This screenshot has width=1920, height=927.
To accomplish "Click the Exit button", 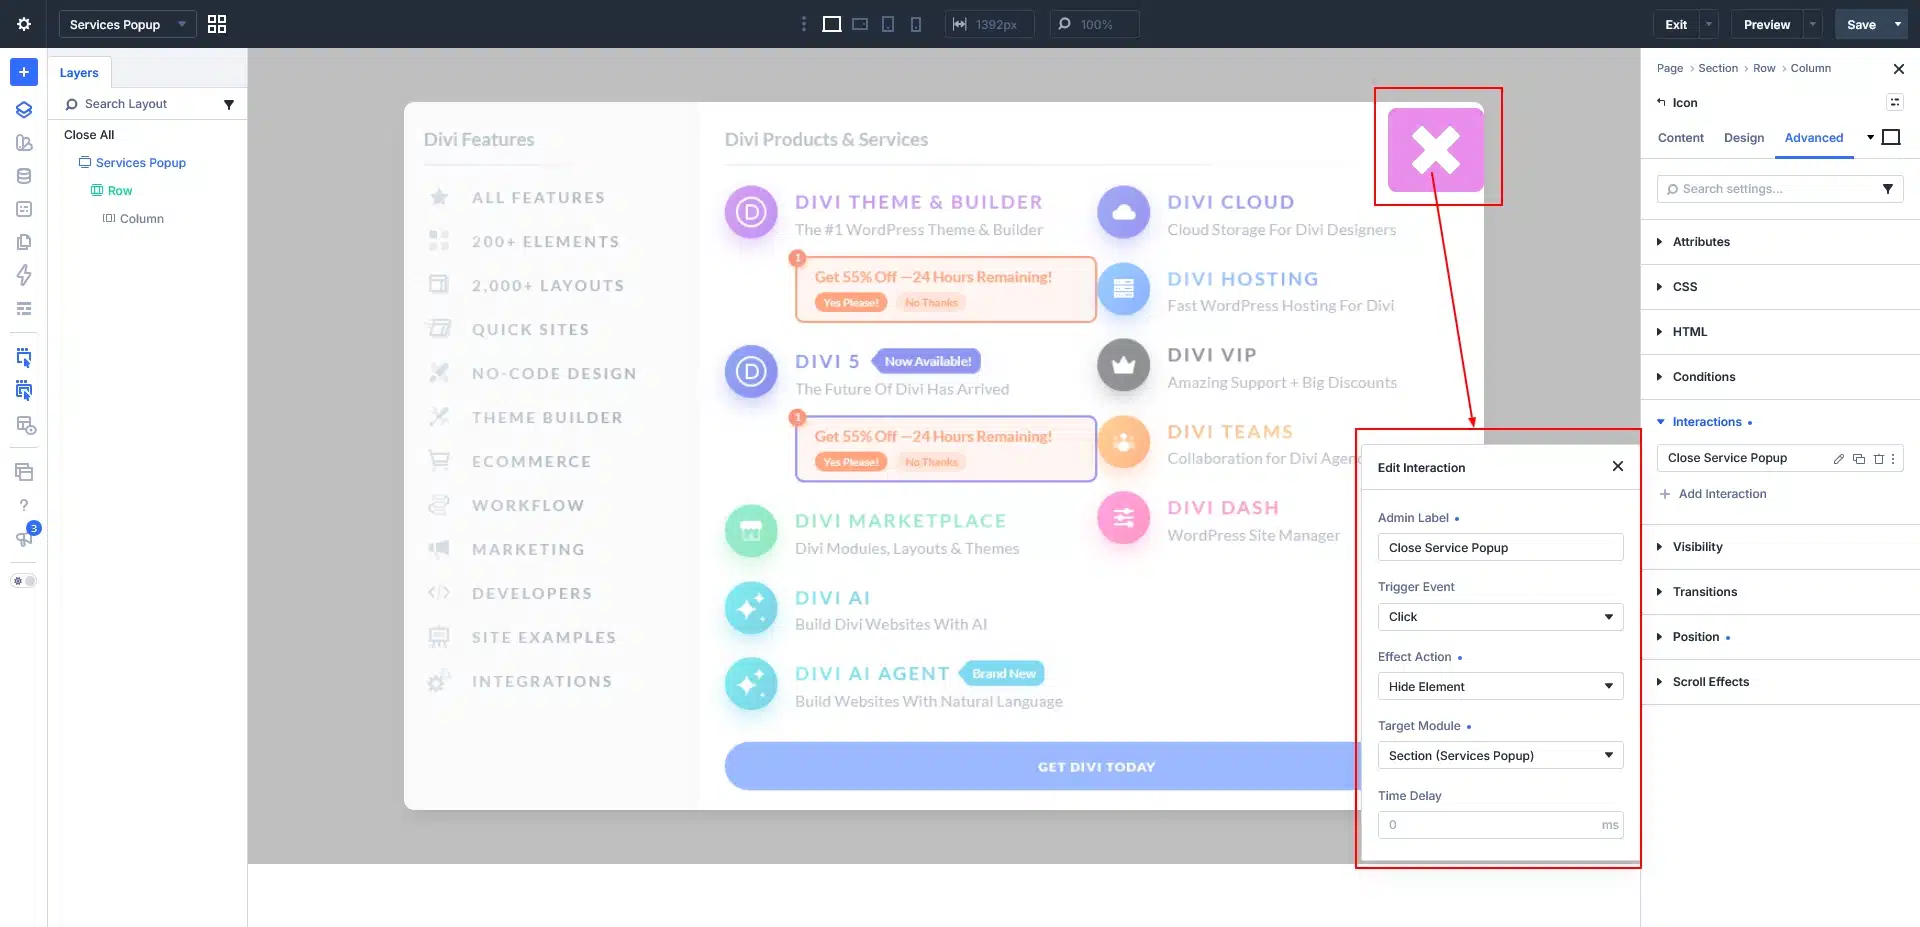I will pyautogui.click(x=1676, y=24).
